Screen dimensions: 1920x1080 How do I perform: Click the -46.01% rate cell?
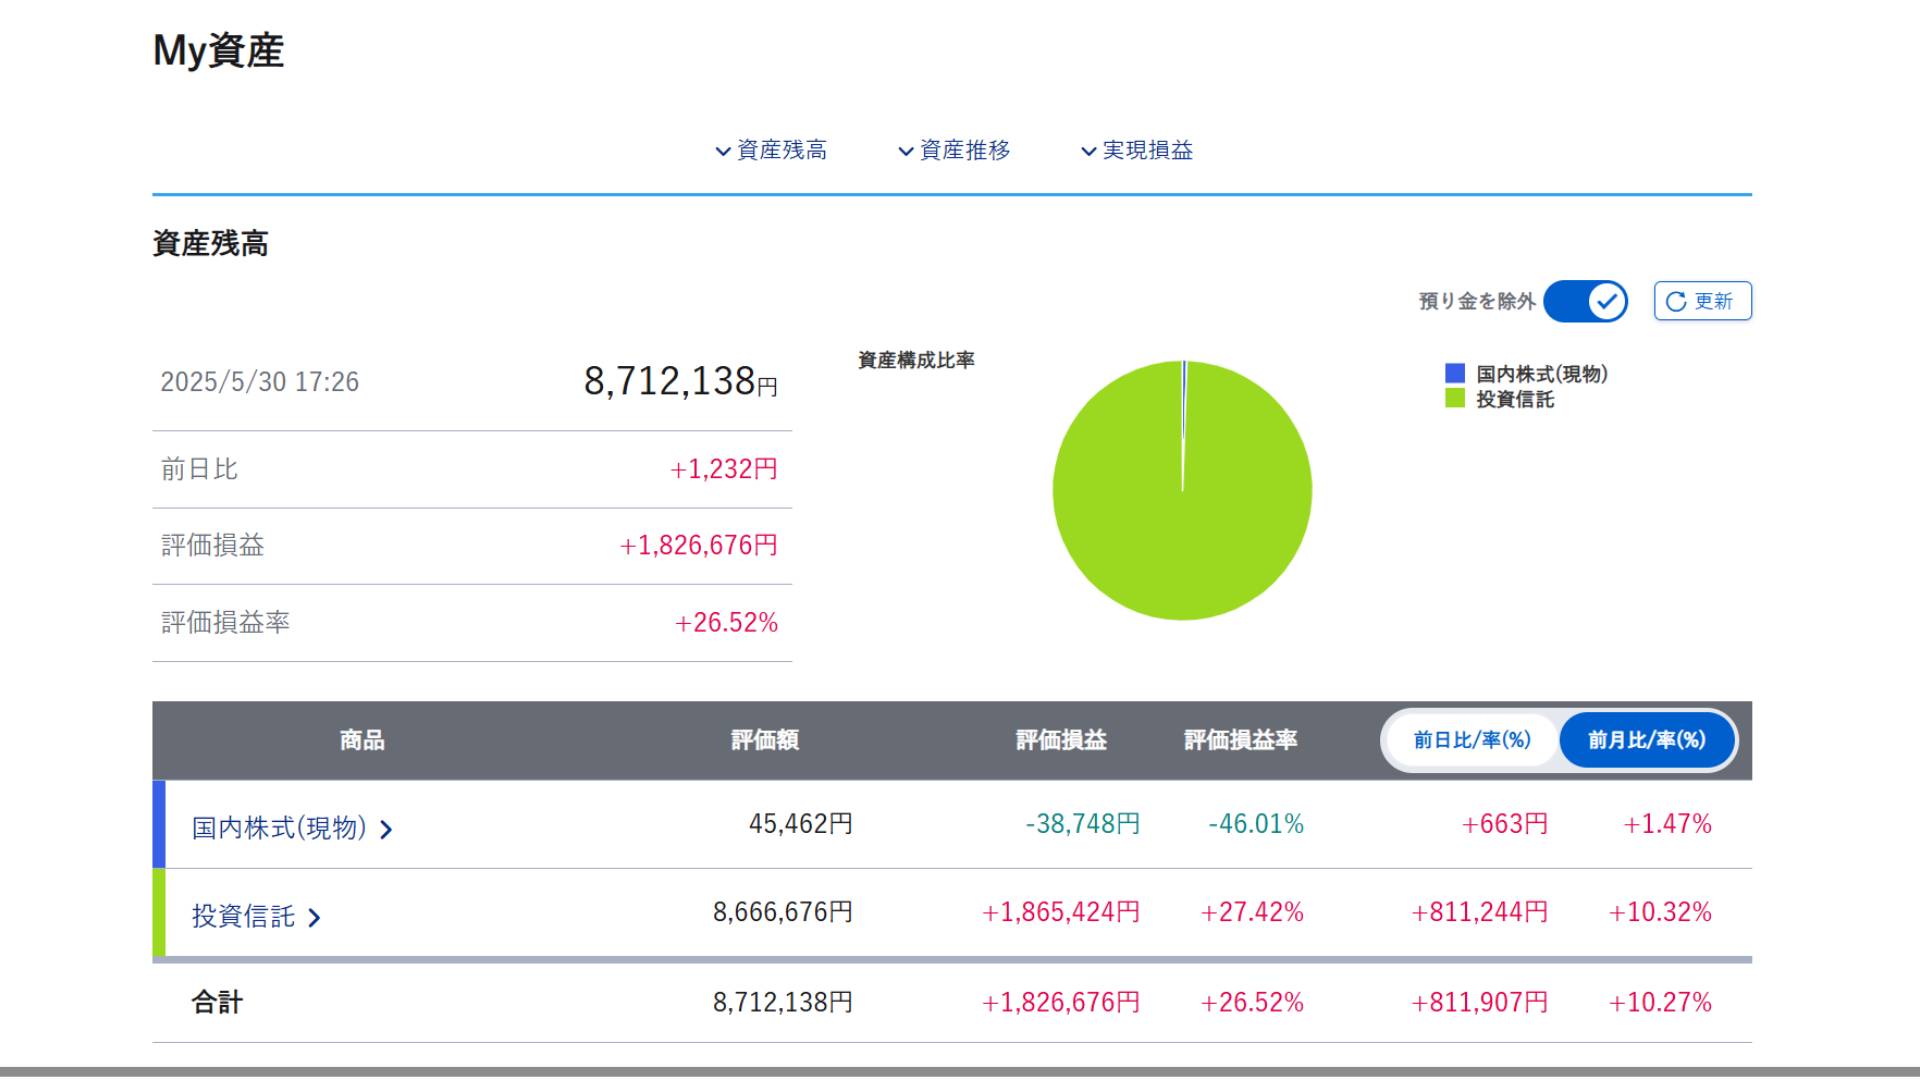(x=1256, y=824)
